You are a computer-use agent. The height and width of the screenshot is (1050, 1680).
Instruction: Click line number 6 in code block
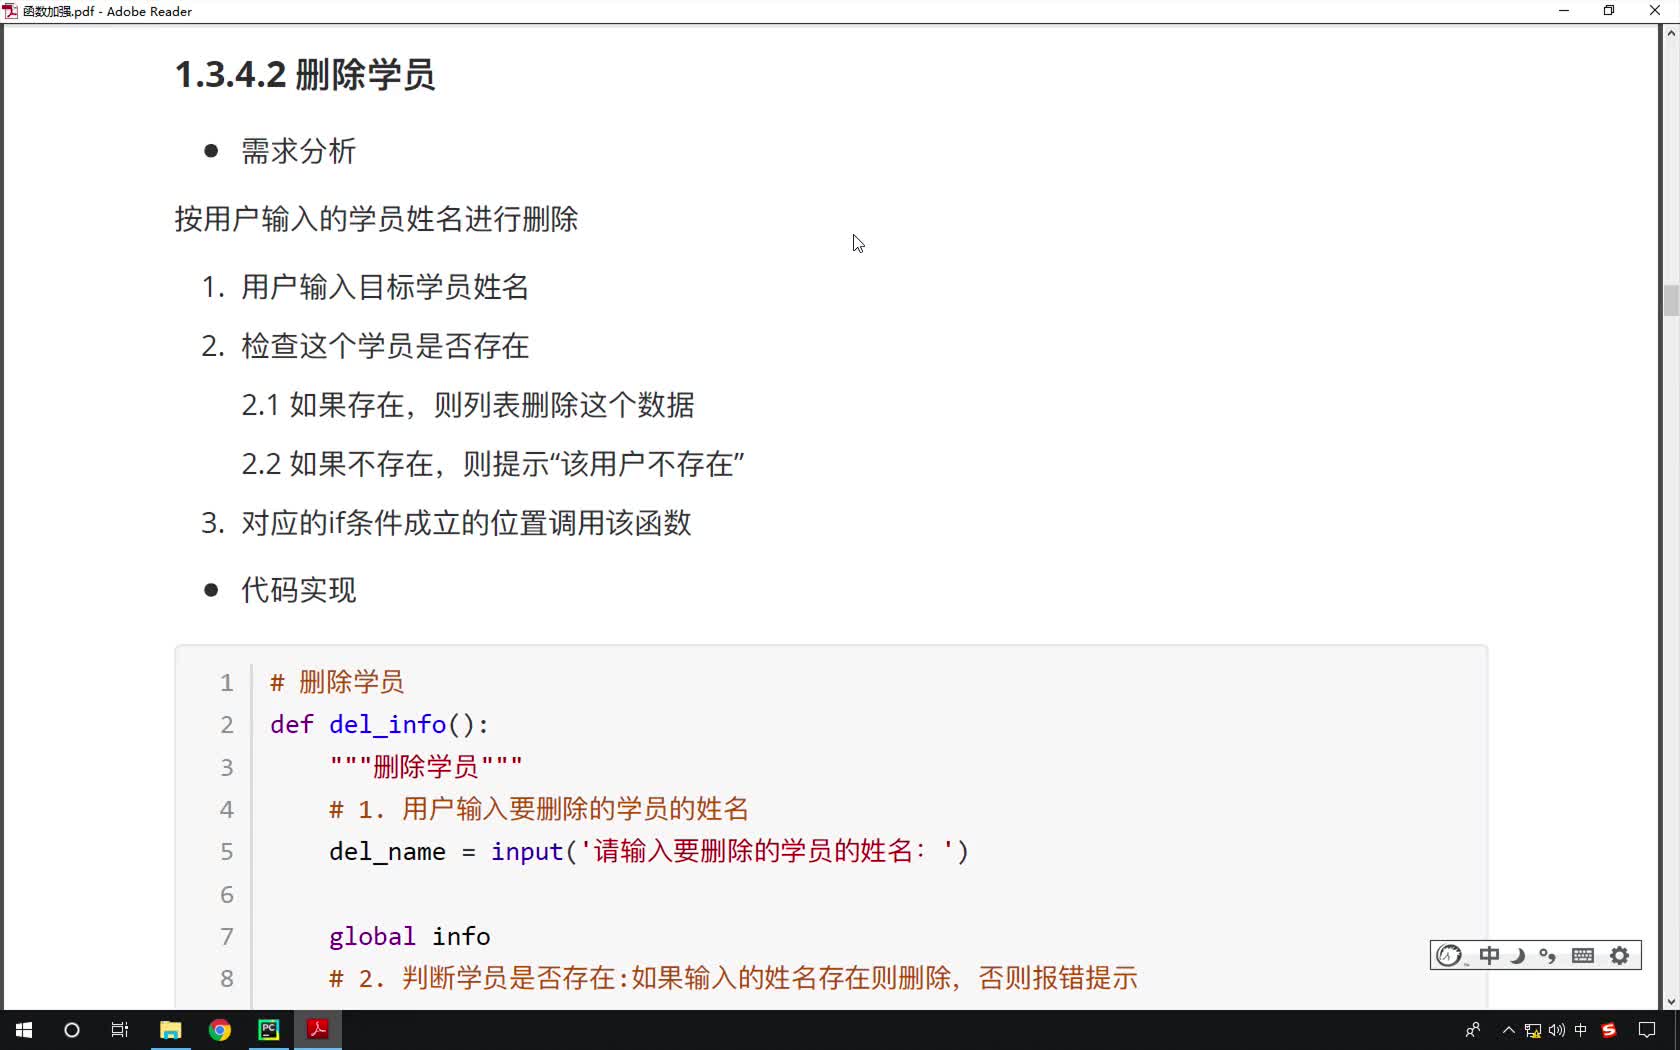[227, 895]
